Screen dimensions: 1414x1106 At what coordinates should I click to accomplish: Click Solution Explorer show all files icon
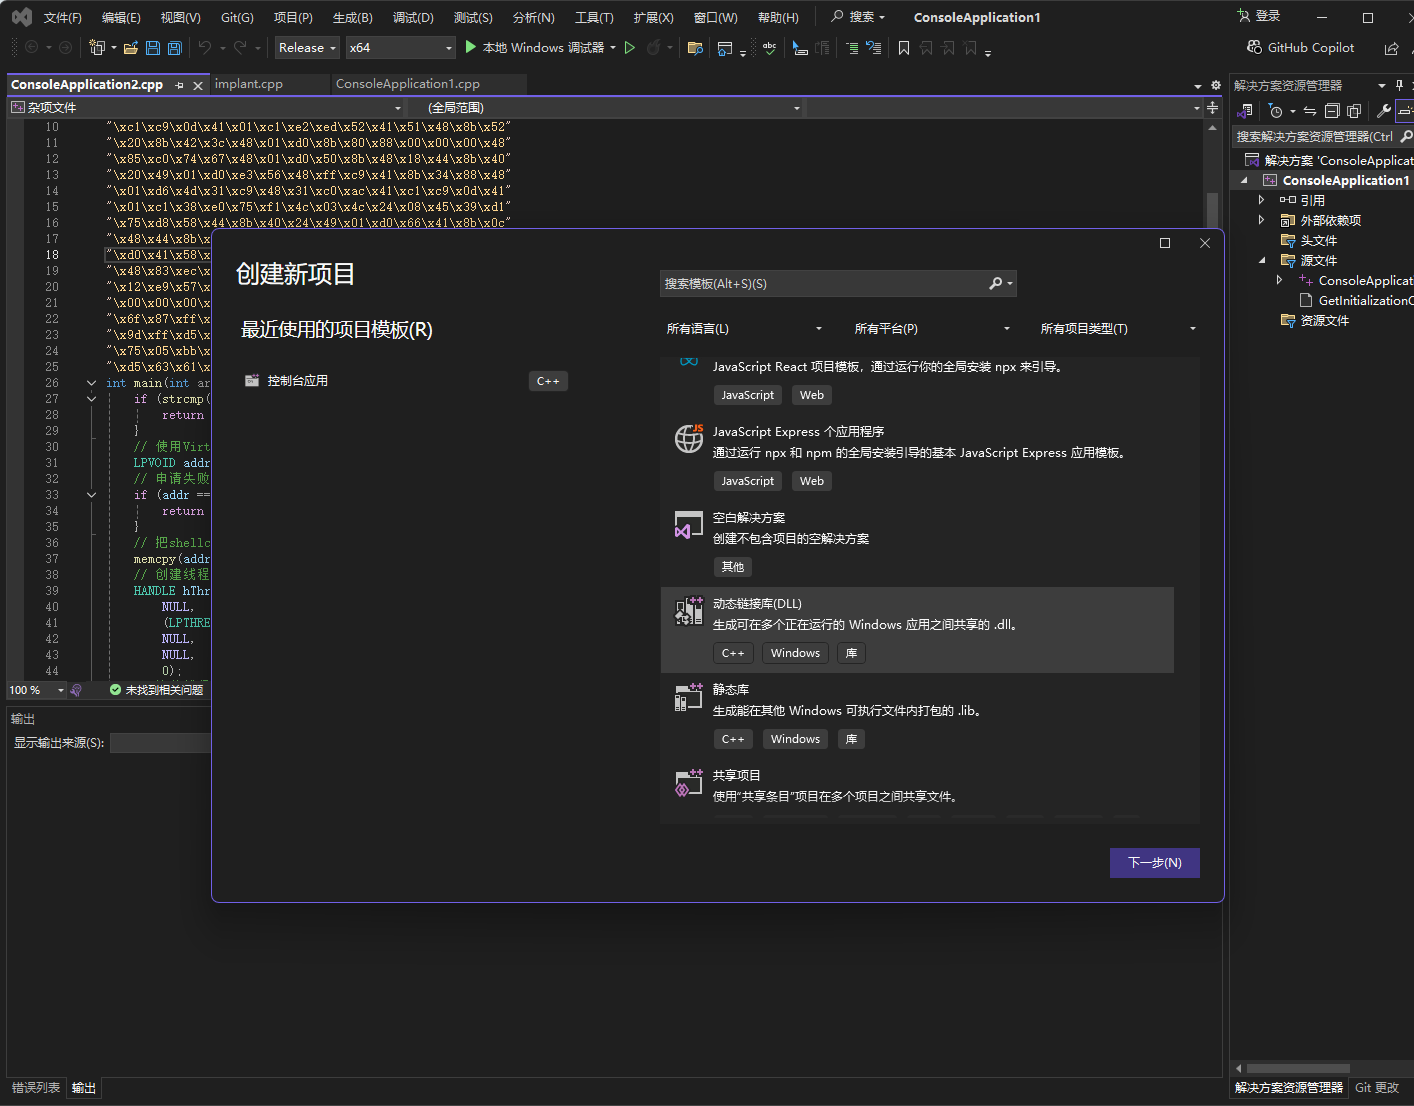click(1354, 111)
